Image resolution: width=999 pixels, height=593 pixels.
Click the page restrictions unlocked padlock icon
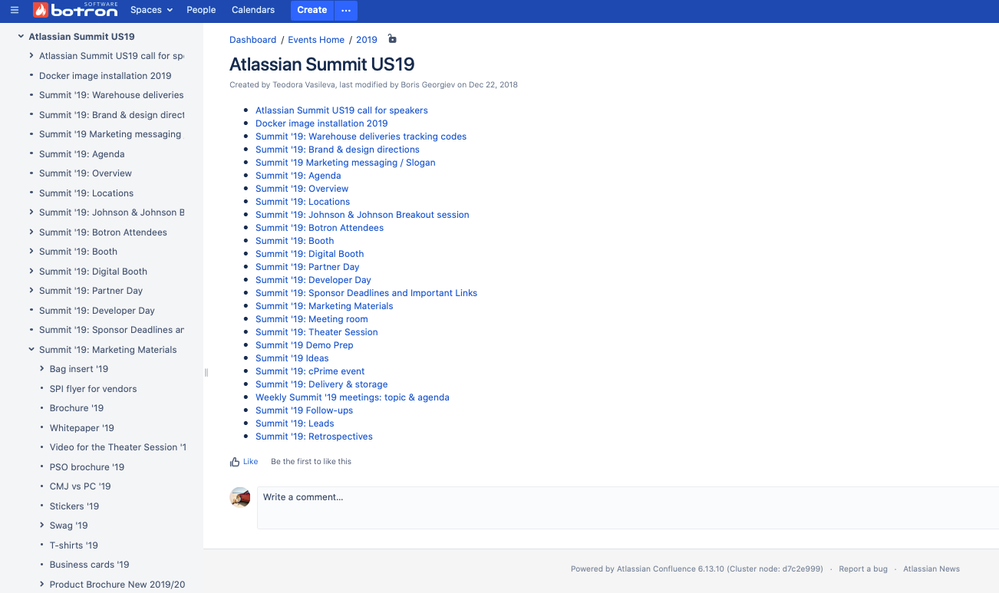click(392, 39)
